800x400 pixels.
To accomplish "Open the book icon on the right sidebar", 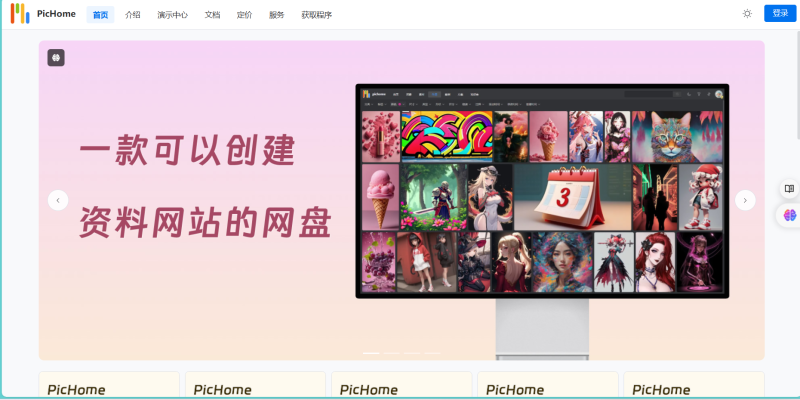I will [789, 189].
